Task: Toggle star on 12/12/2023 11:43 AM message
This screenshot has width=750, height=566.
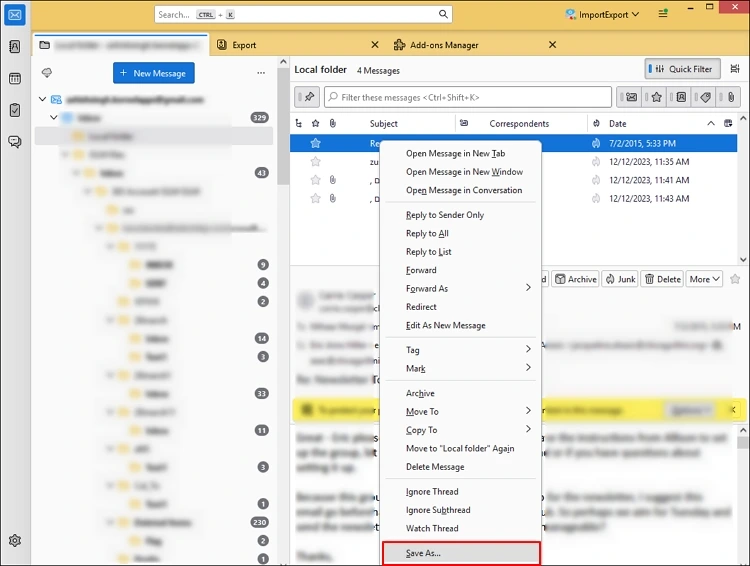Action: click(315, 198)
